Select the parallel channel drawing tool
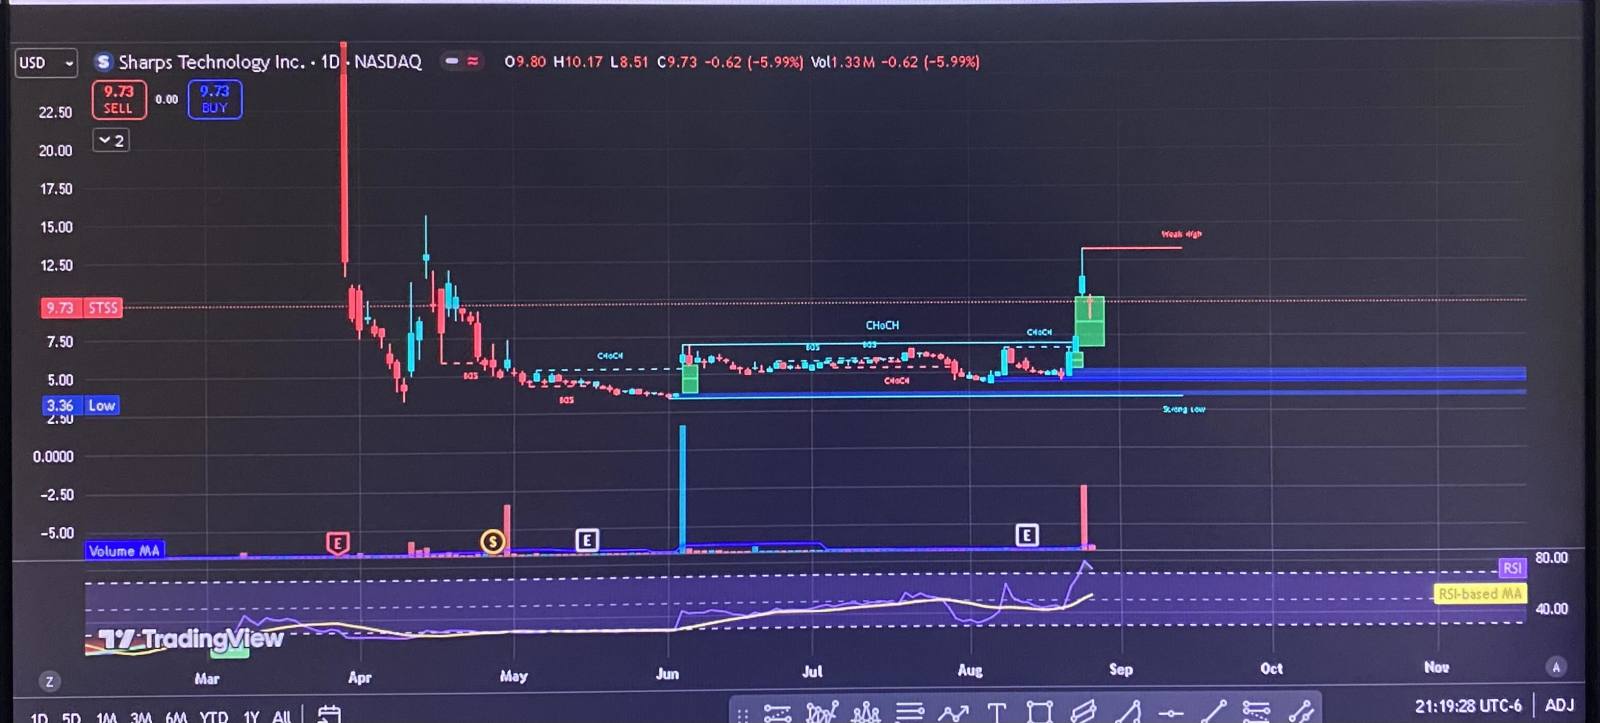1600x723 pixels. 1084,711
